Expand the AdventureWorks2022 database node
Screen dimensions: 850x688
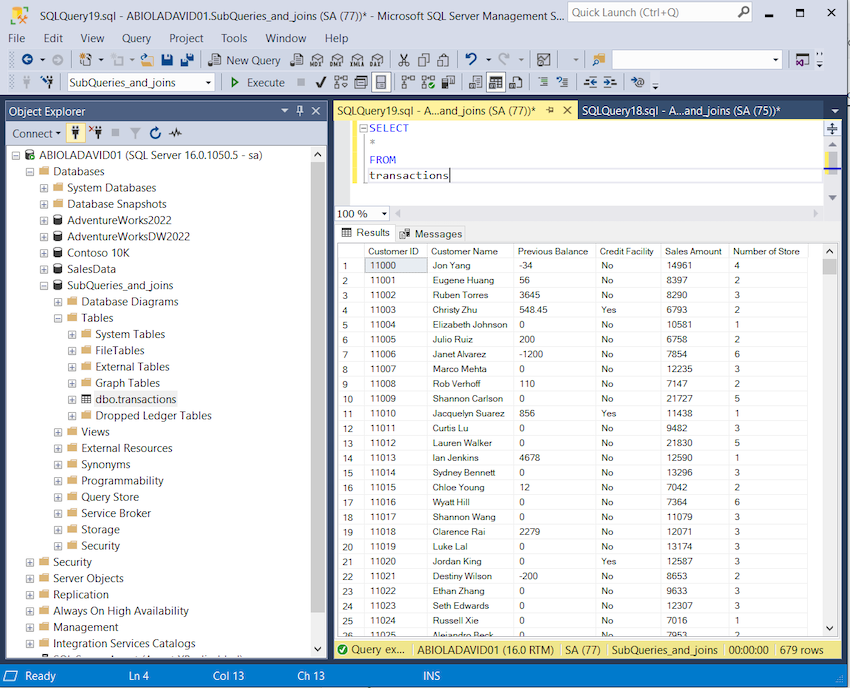tap(44, 220)
